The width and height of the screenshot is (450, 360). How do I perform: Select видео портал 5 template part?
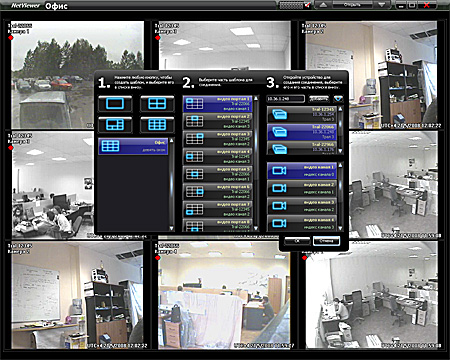218,174
